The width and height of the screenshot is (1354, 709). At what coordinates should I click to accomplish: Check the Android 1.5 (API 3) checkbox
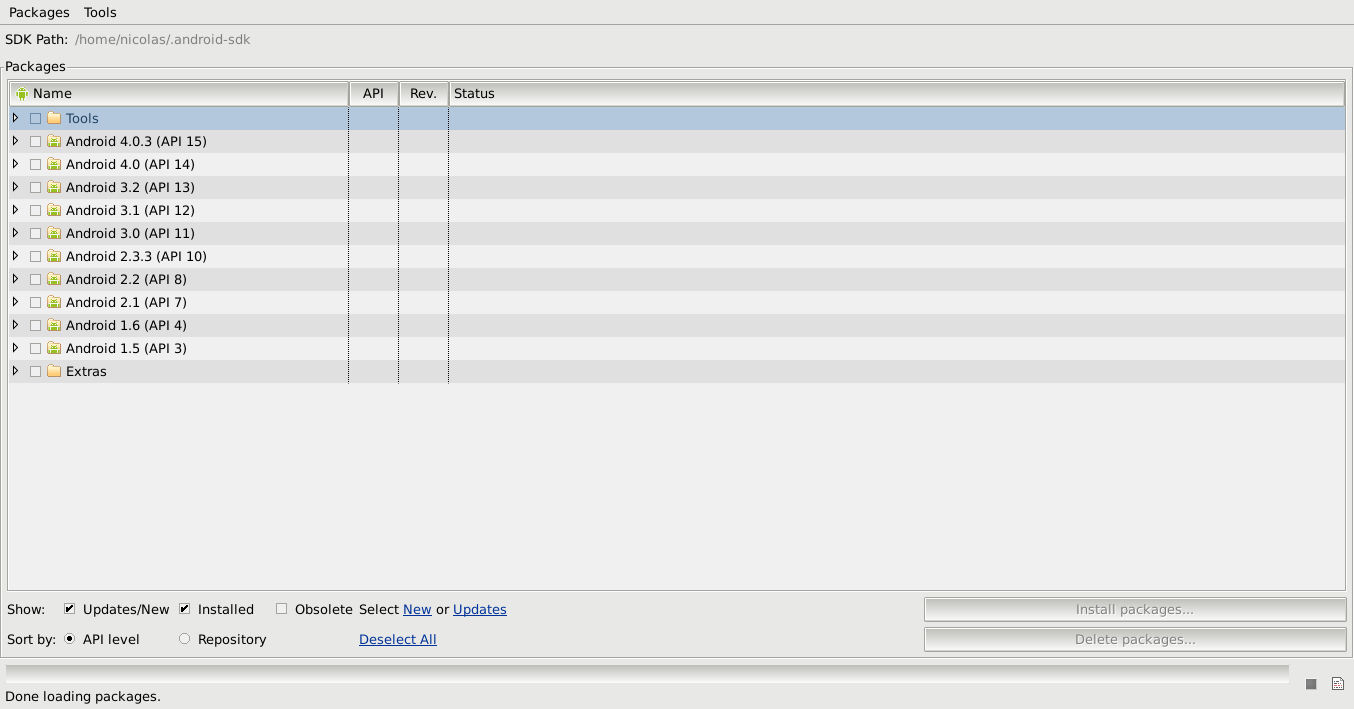click(36, 348)
